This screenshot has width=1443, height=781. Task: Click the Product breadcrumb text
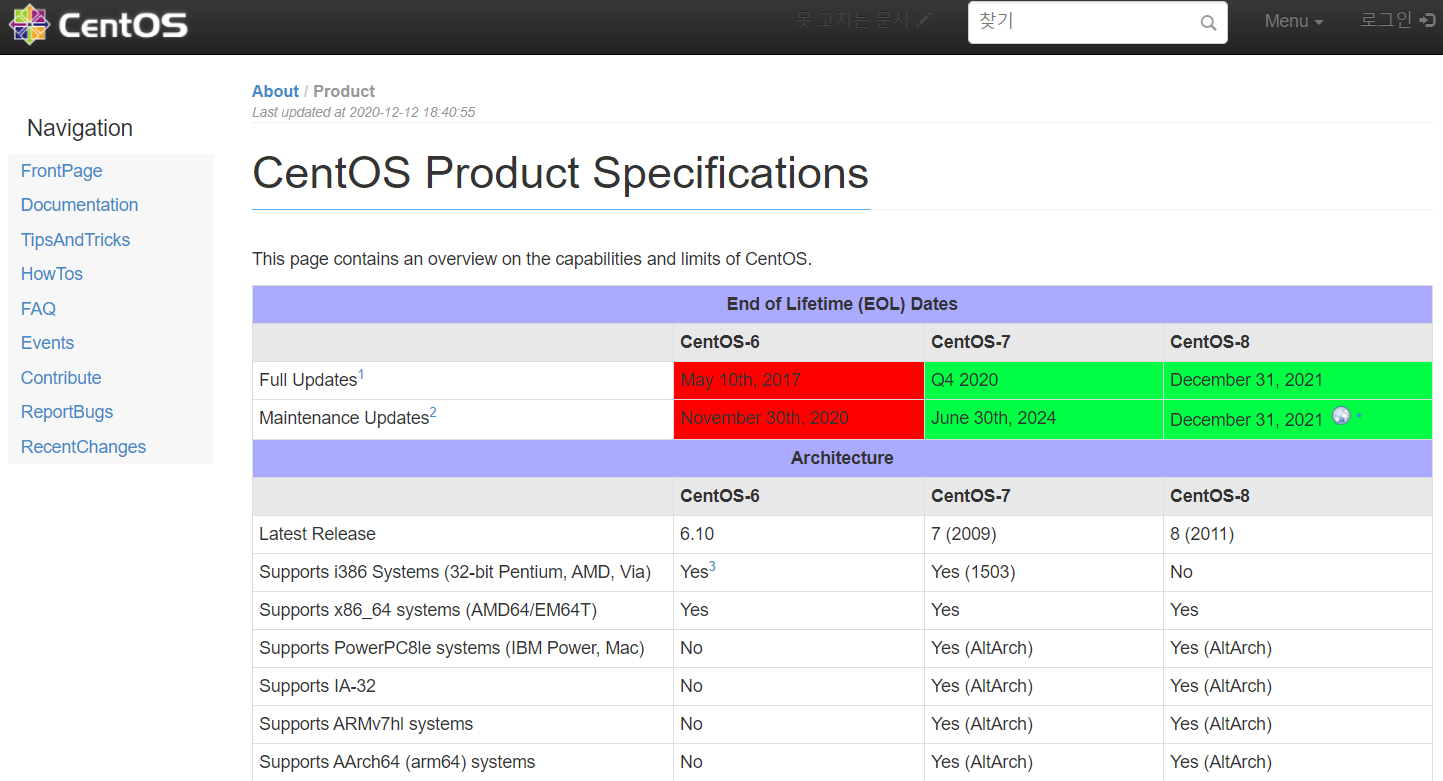click(x=344, y=91)
